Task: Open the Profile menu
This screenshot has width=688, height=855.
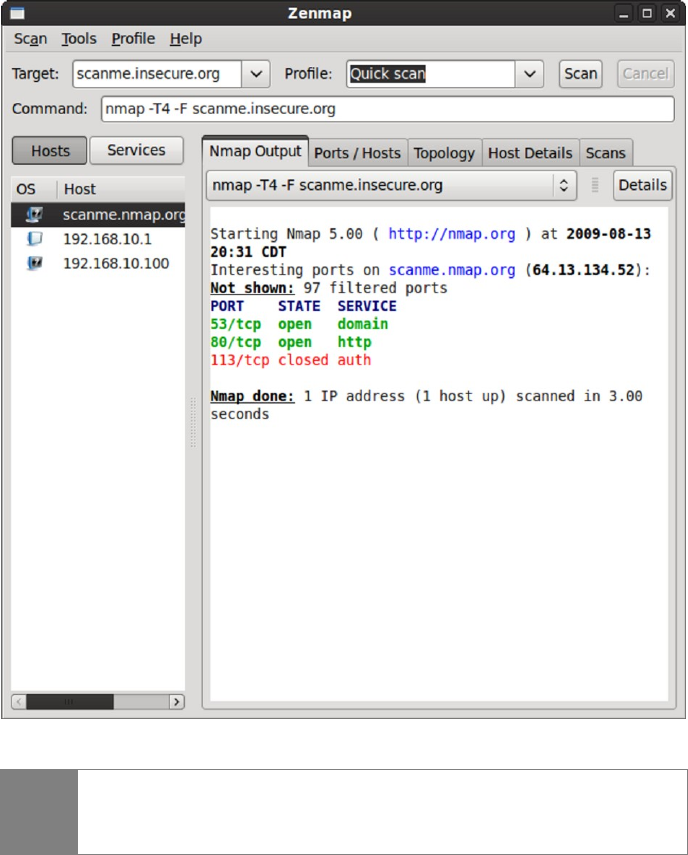Action: click(x=133, y=39)
